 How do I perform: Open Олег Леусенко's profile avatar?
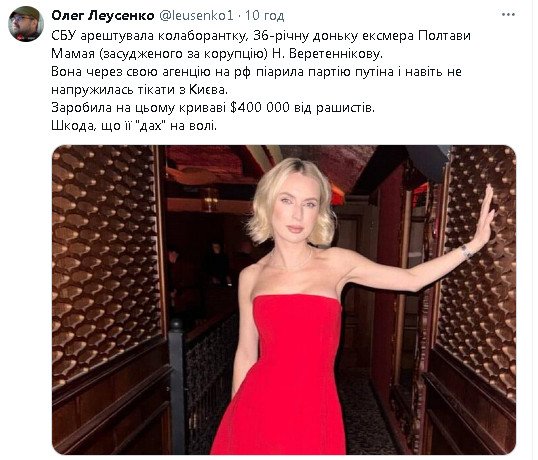click(26, 24)
